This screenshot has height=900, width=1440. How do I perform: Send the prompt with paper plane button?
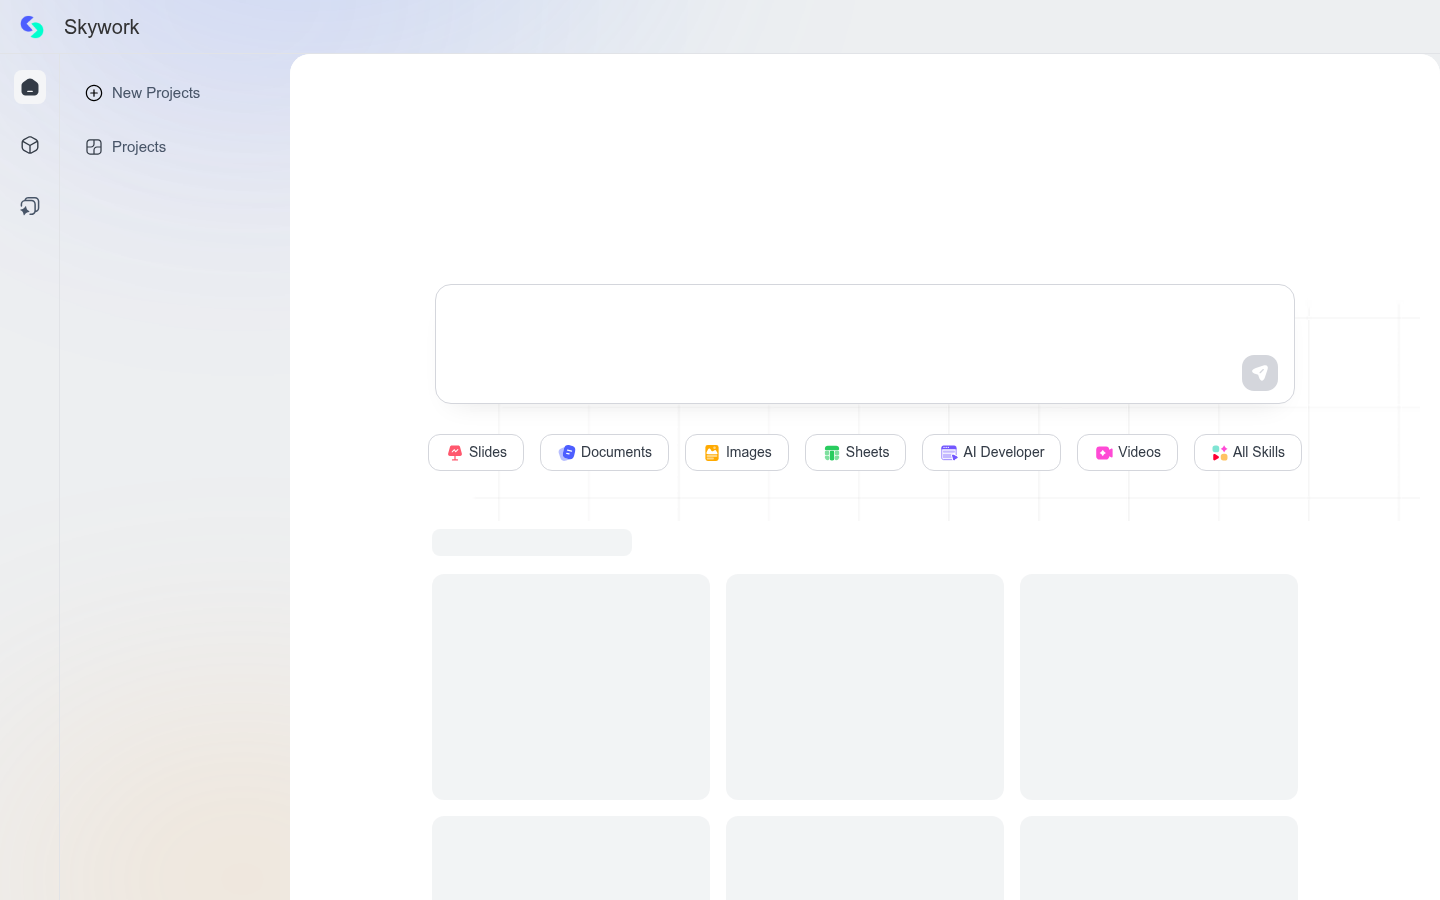click(1260, 373)
